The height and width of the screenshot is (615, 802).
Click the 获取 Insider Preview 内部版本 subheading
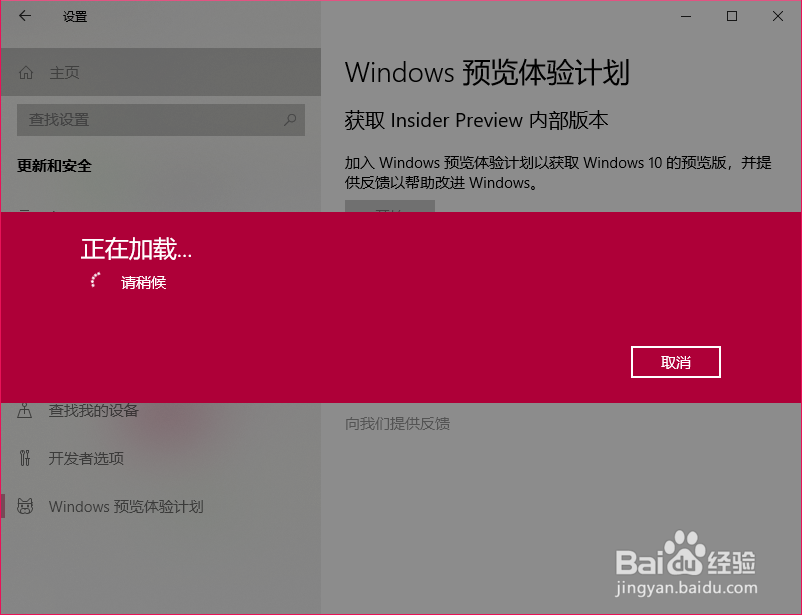(x=476, y=120)
